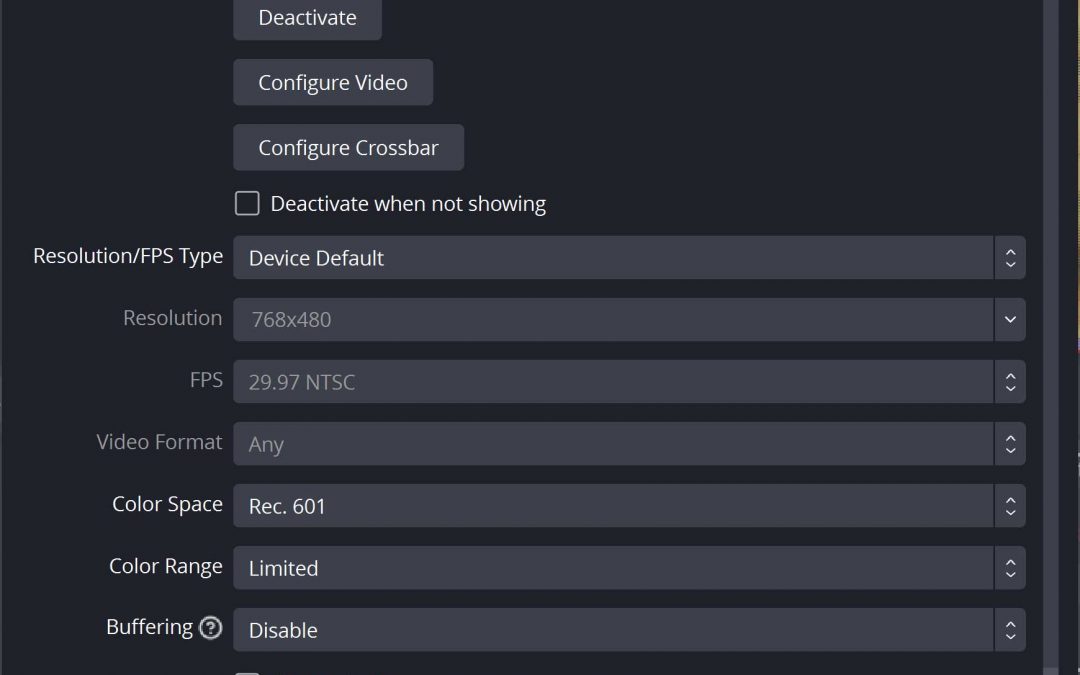
Task: Click the up-down arrows on the Buffering field
Action: pyautogui.click(x=1010, y=630)
